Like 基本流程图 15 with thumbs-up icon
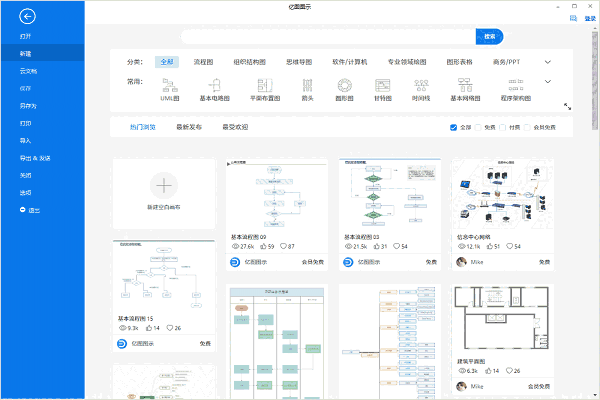The height and width of the screenshot is (400, 600). 149,328
